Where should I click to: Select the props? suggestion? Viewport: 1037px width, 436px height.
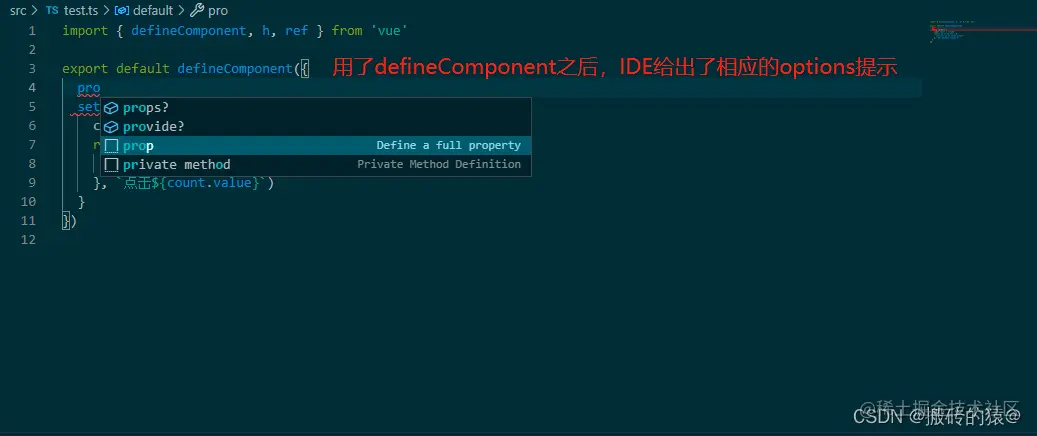[x=316, y=108]
